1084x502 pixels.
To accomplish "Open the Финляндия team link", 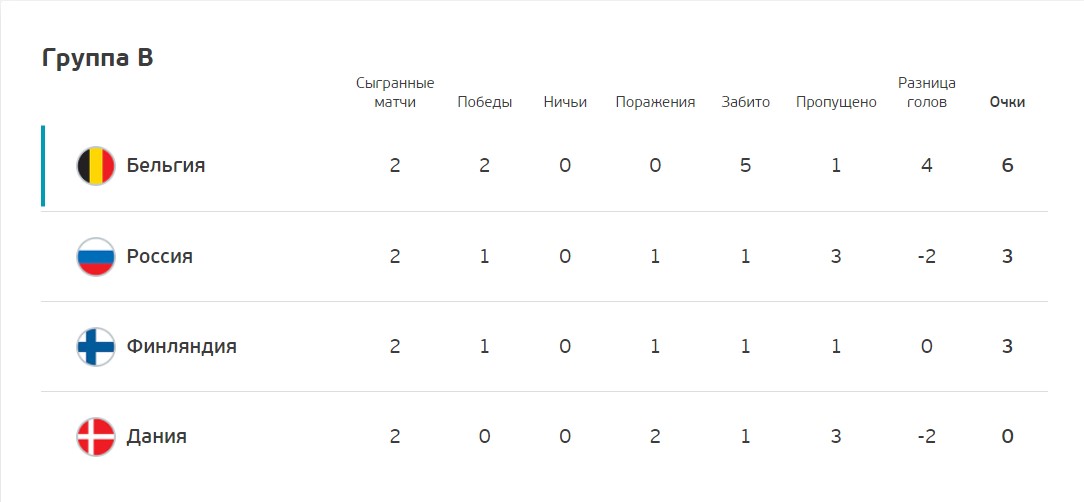I will pyautogui.click(x=182, y=346).
